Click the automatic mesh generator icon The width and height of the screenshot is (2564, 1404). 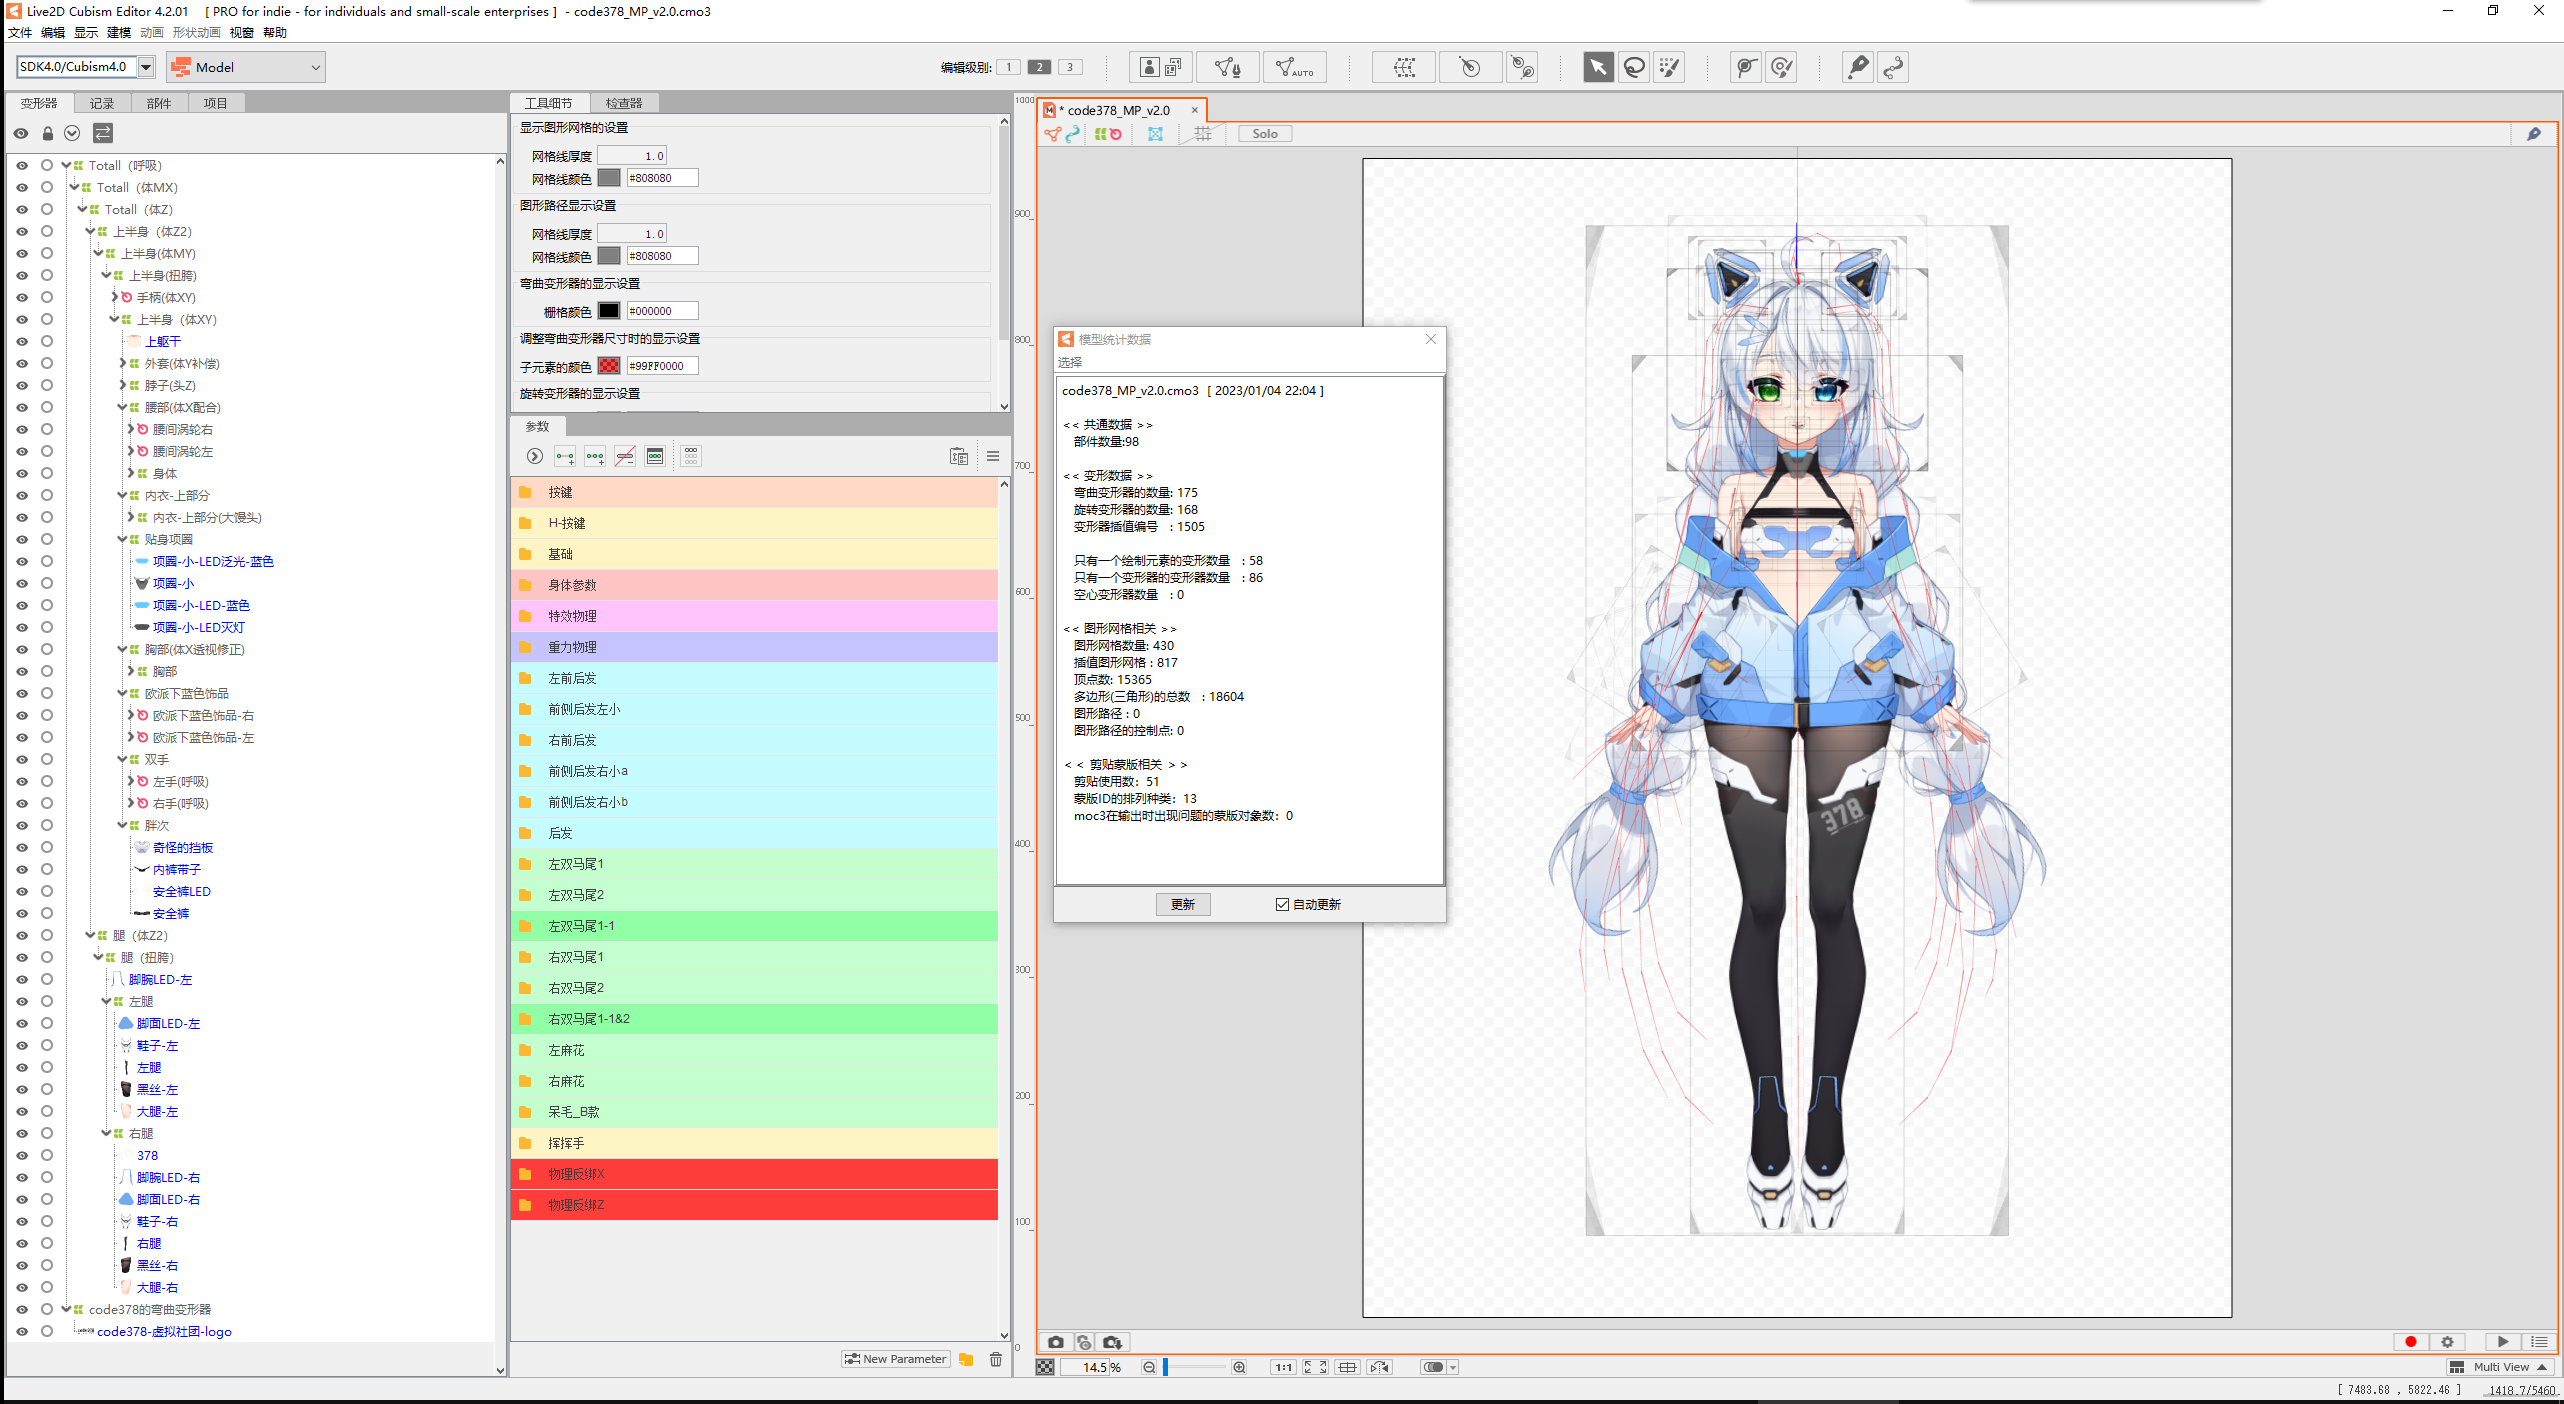coord(1294,67)
